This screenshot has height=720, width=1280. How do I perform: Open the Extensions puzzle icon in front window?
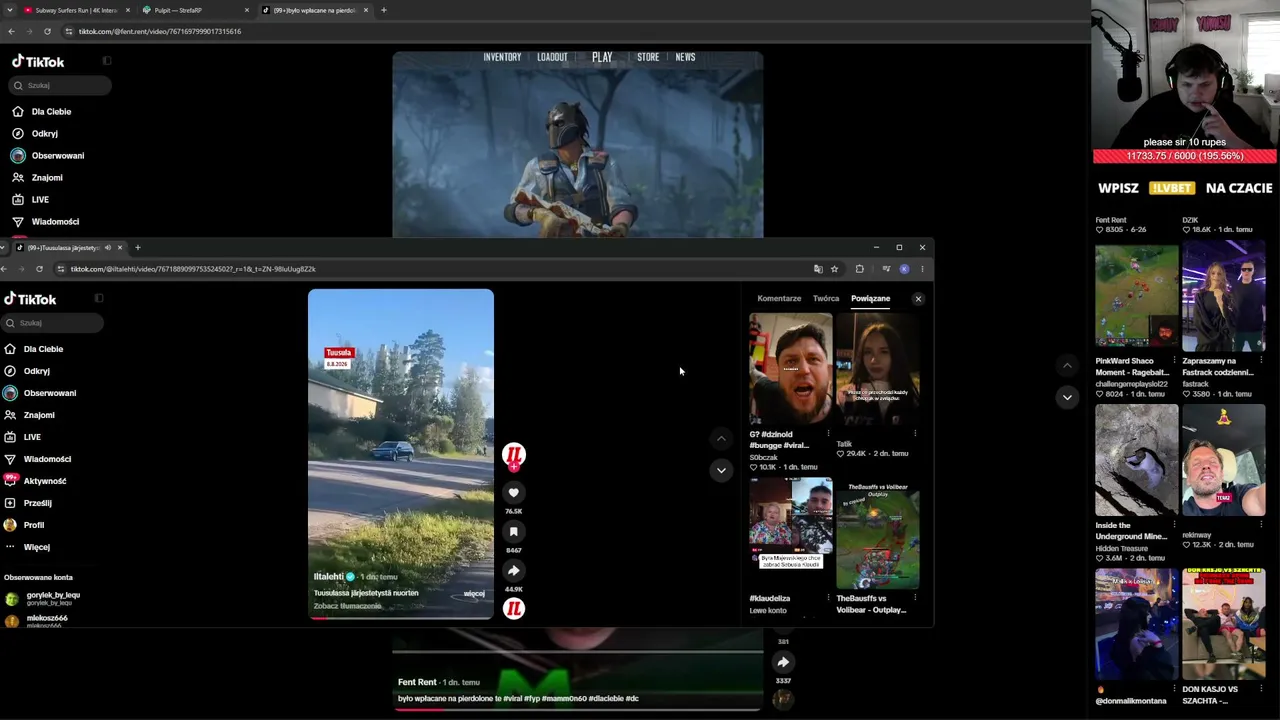tap(859, 269)
